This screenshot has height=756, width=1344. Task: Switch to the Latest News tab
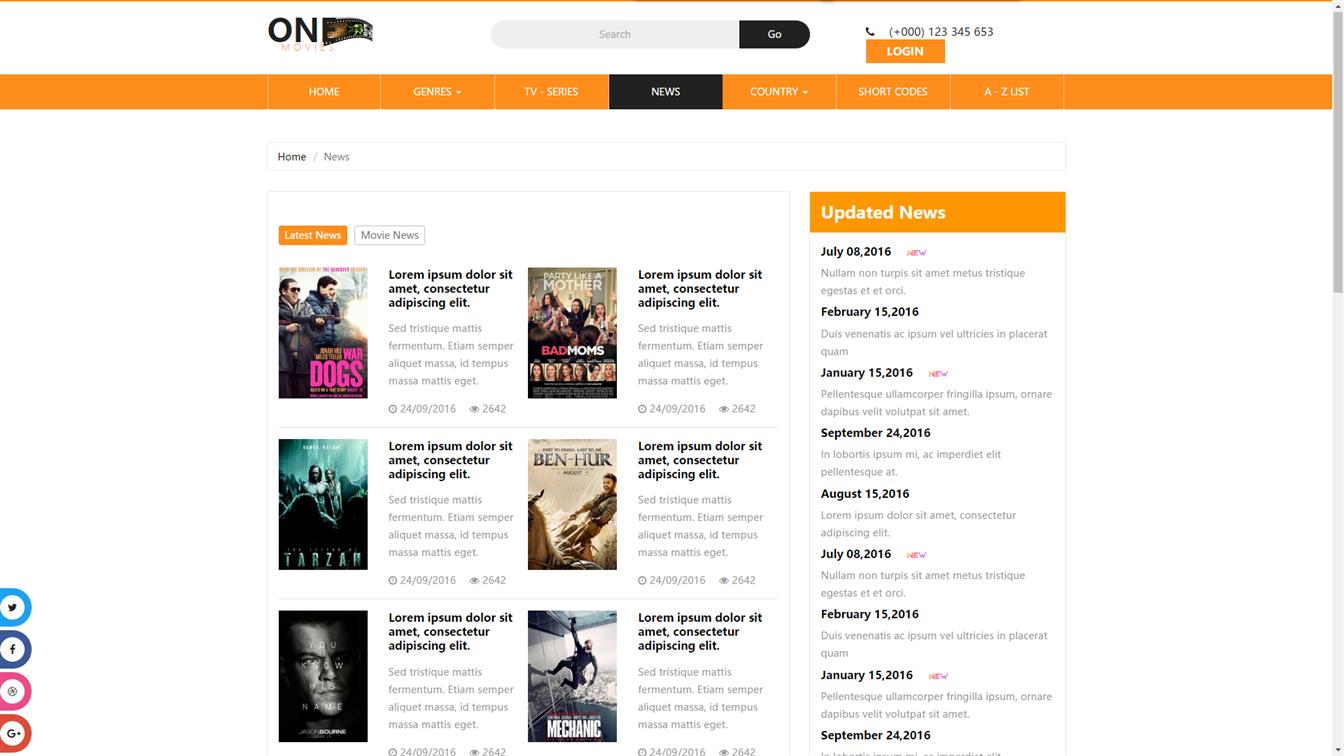(x=312, y=235)
